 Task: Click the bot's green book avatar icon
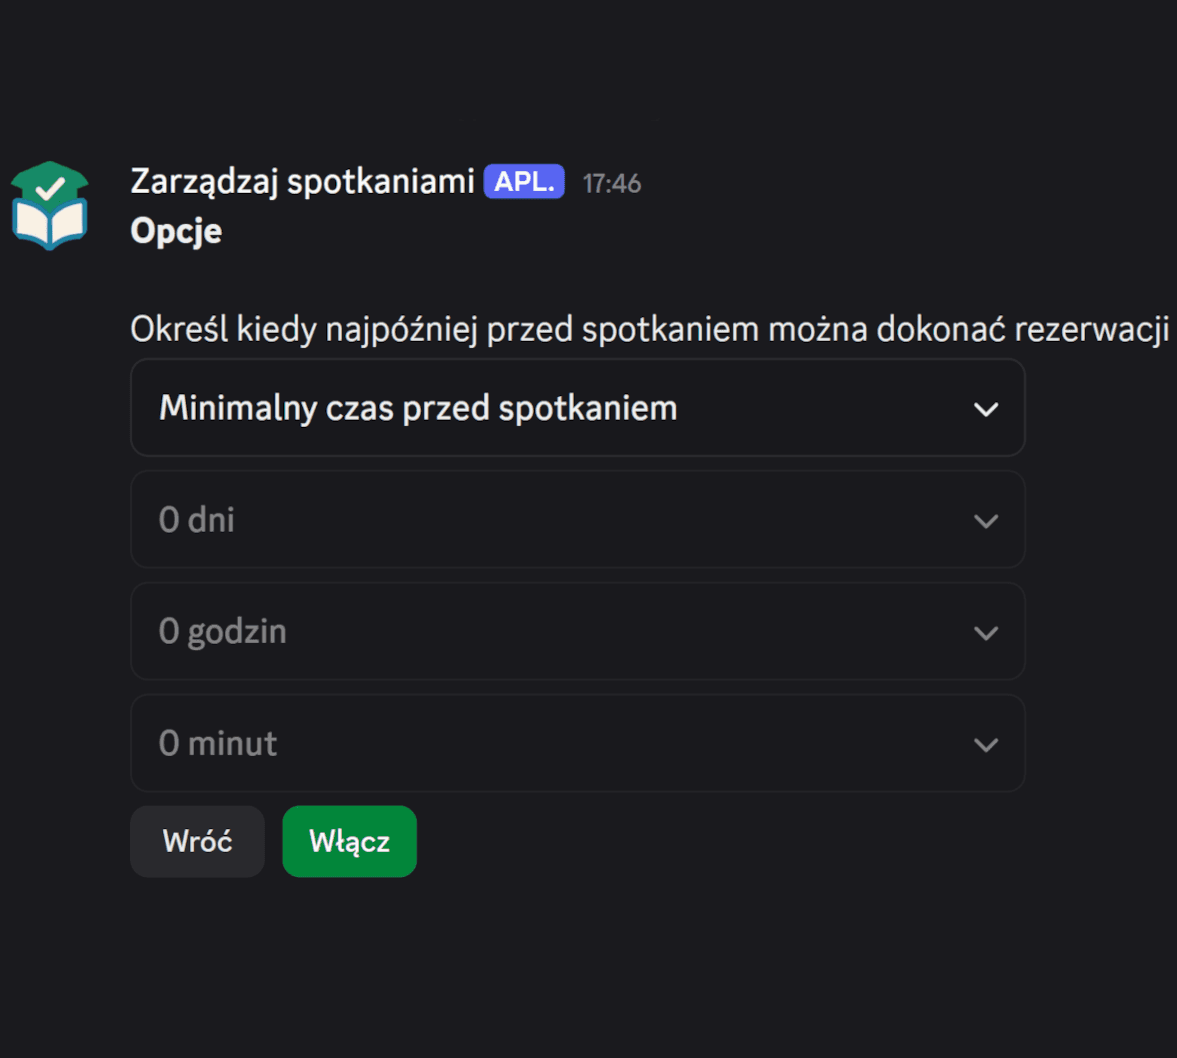click(49, 203)
